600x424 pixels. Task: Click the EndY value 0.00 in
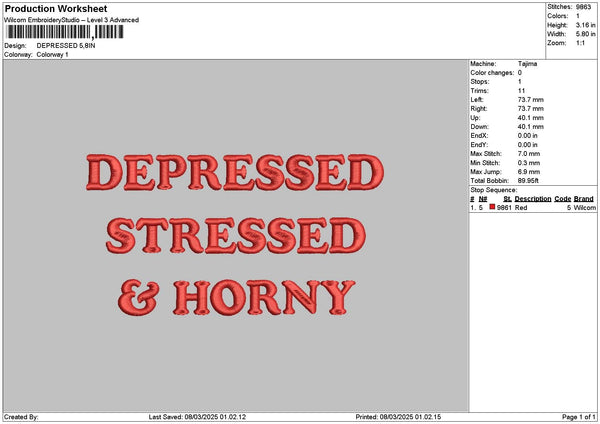[x=527, y=145]
